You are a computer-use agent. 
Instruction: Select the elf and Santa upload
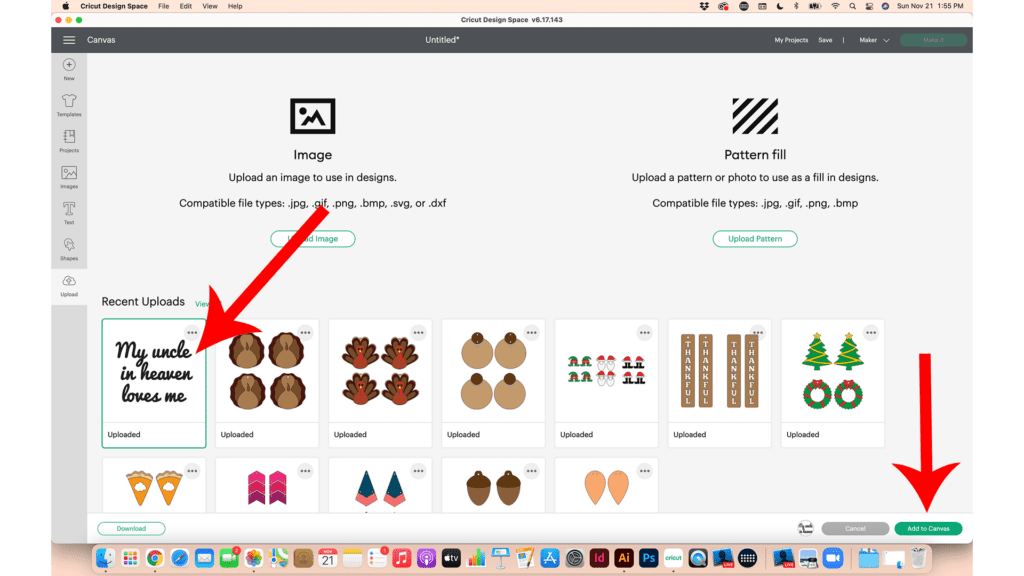(606, 383)
